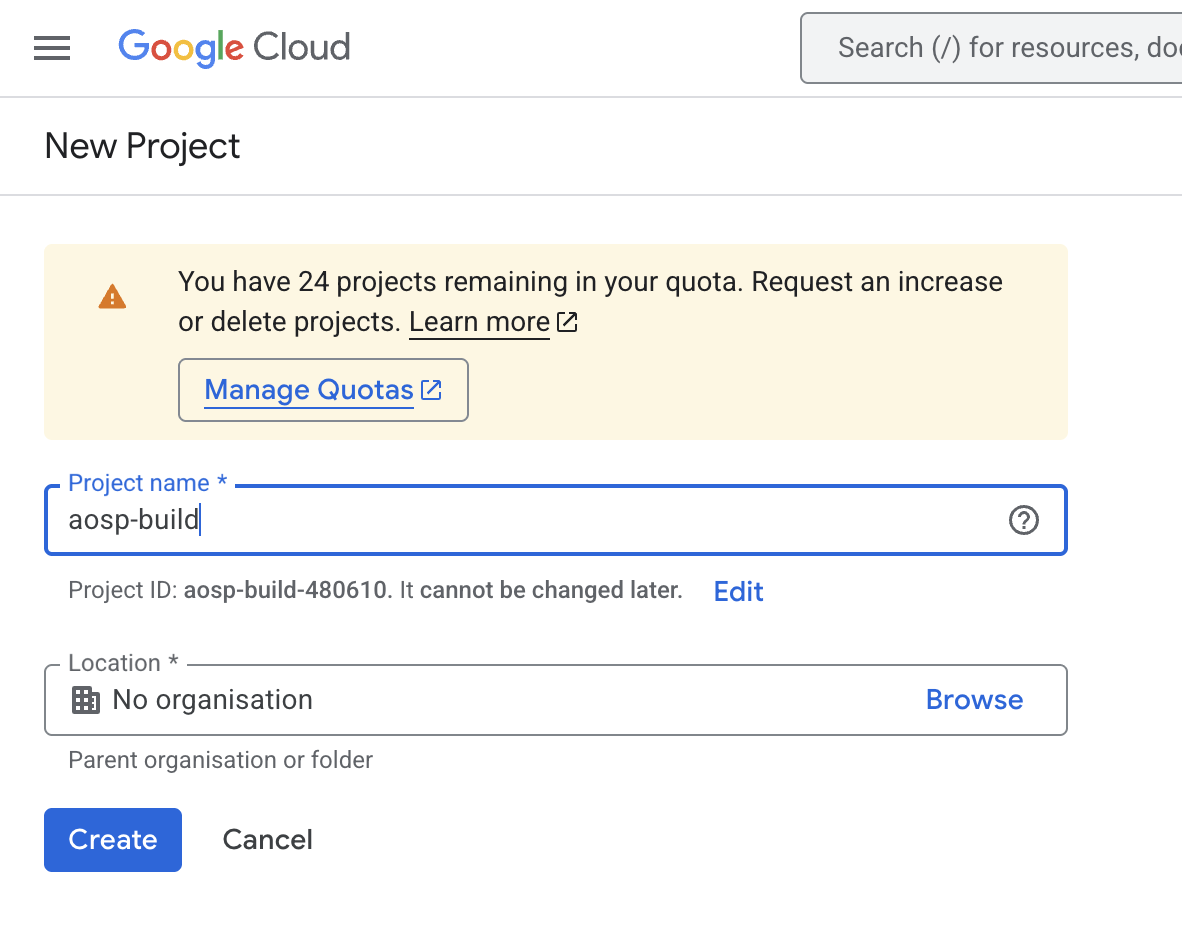Click the aosp-build-480610 project ID text
1182x942 pixels.
pos(286,591)
